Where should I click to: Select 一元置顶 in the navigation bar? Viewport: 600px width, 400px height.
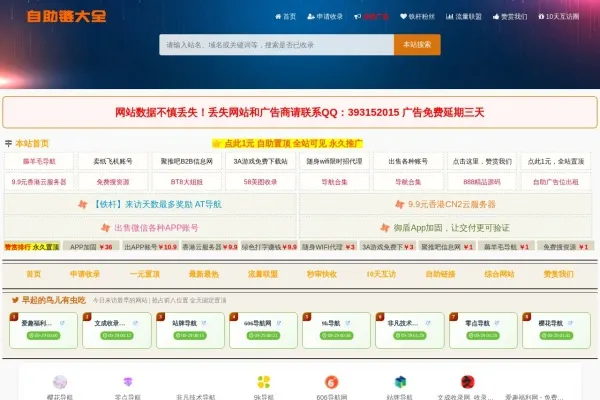145,274
